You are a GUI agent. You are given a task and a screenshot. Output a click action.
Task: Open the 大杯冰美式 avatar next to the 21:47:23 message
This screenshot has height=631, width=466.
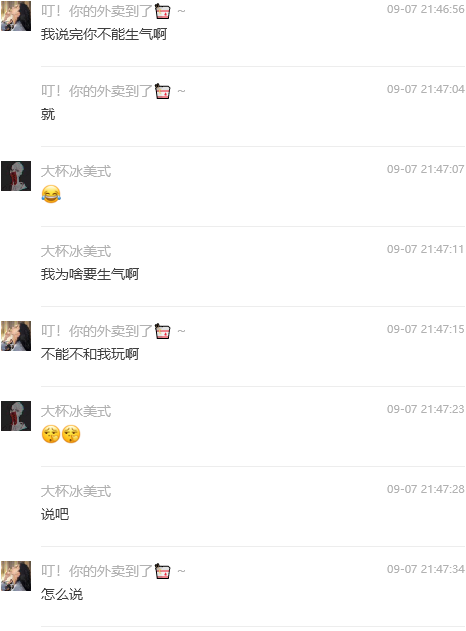point(16,416)
